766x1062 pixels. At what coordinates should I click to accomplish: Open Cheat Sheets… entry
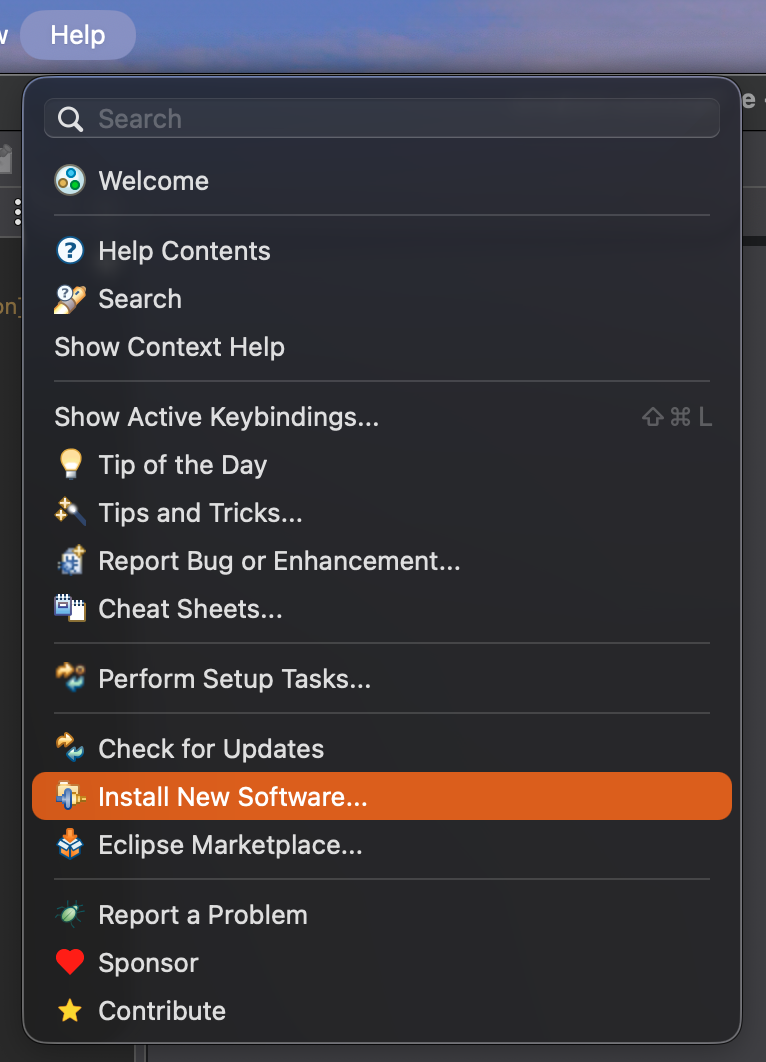pyautogui.click(x=382, y=608)
